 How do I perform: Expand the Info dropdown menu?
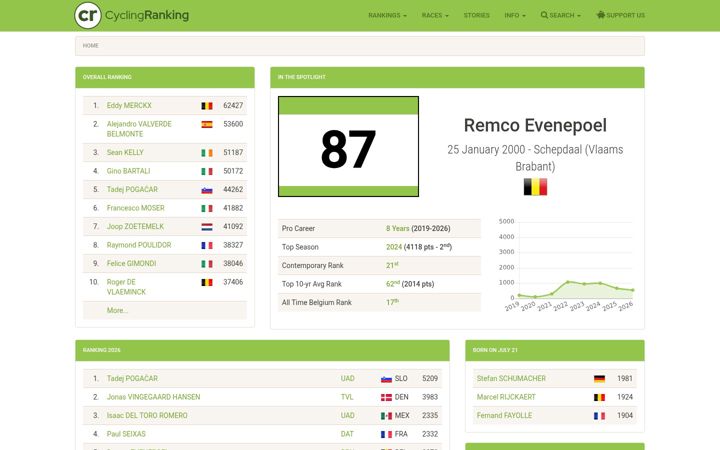point(515,15)
